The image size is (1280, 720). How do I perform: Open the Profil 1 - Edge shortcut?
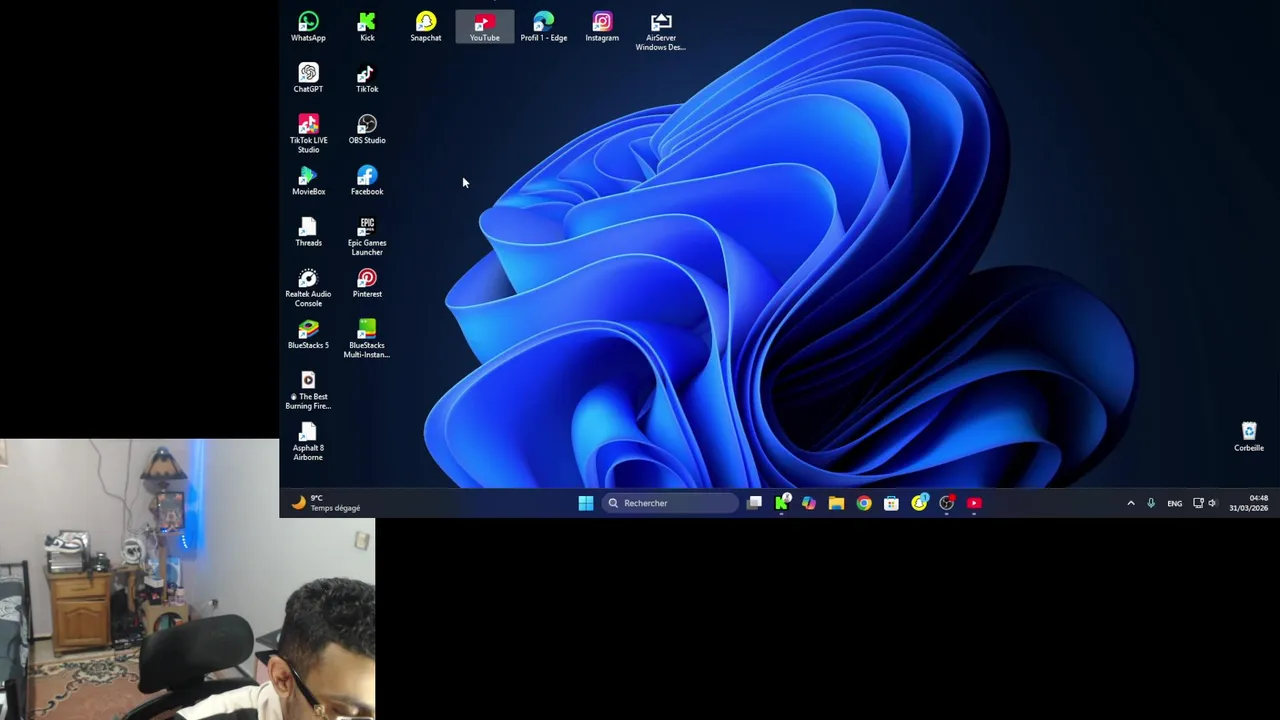pos(543,27)
